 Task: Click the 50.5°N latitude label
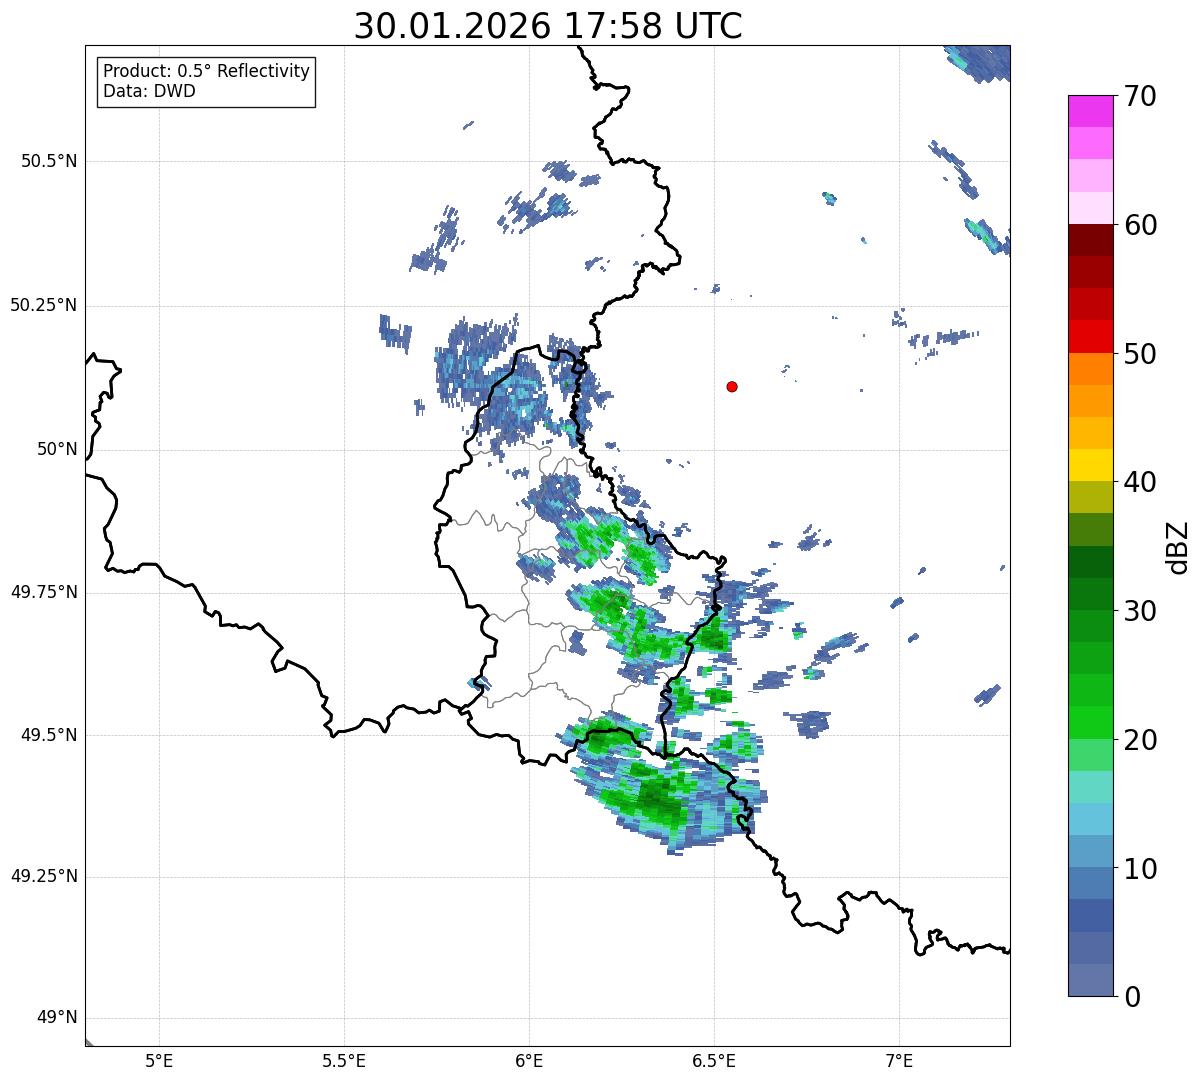tap(49, 162)
